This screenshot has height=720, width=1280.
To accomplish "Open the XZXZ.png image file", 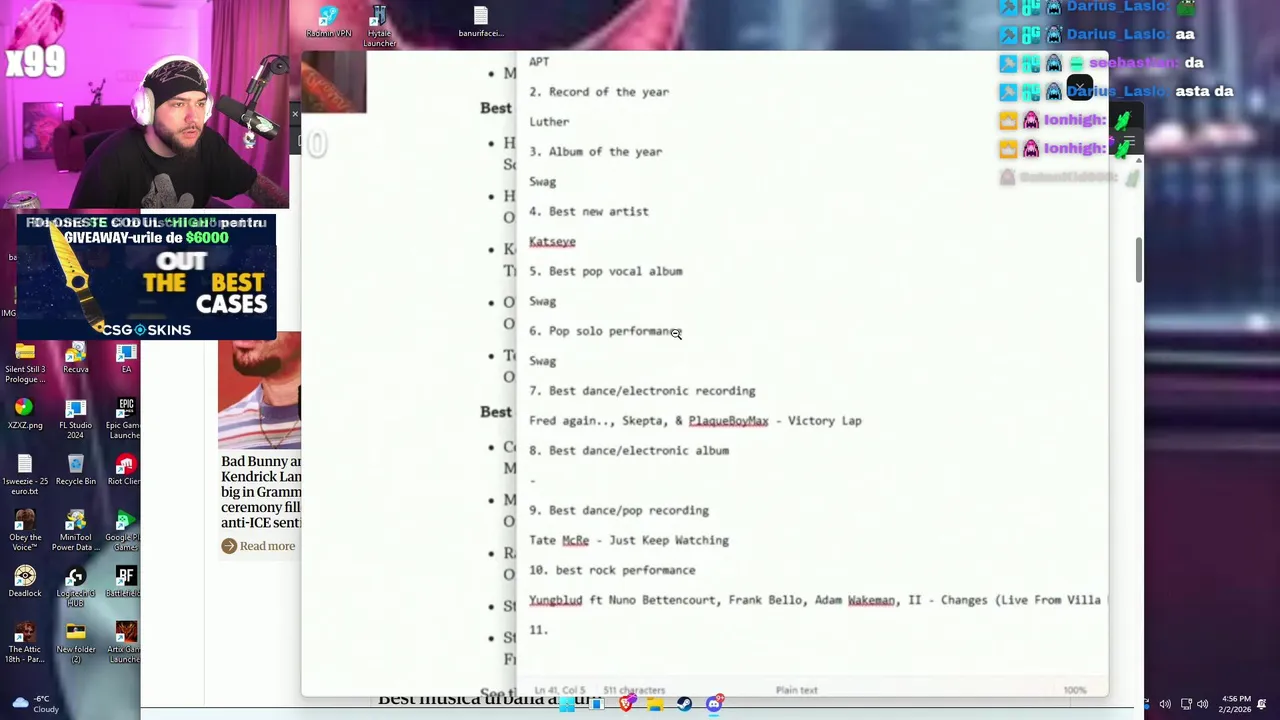I will [x=25, y=414].
